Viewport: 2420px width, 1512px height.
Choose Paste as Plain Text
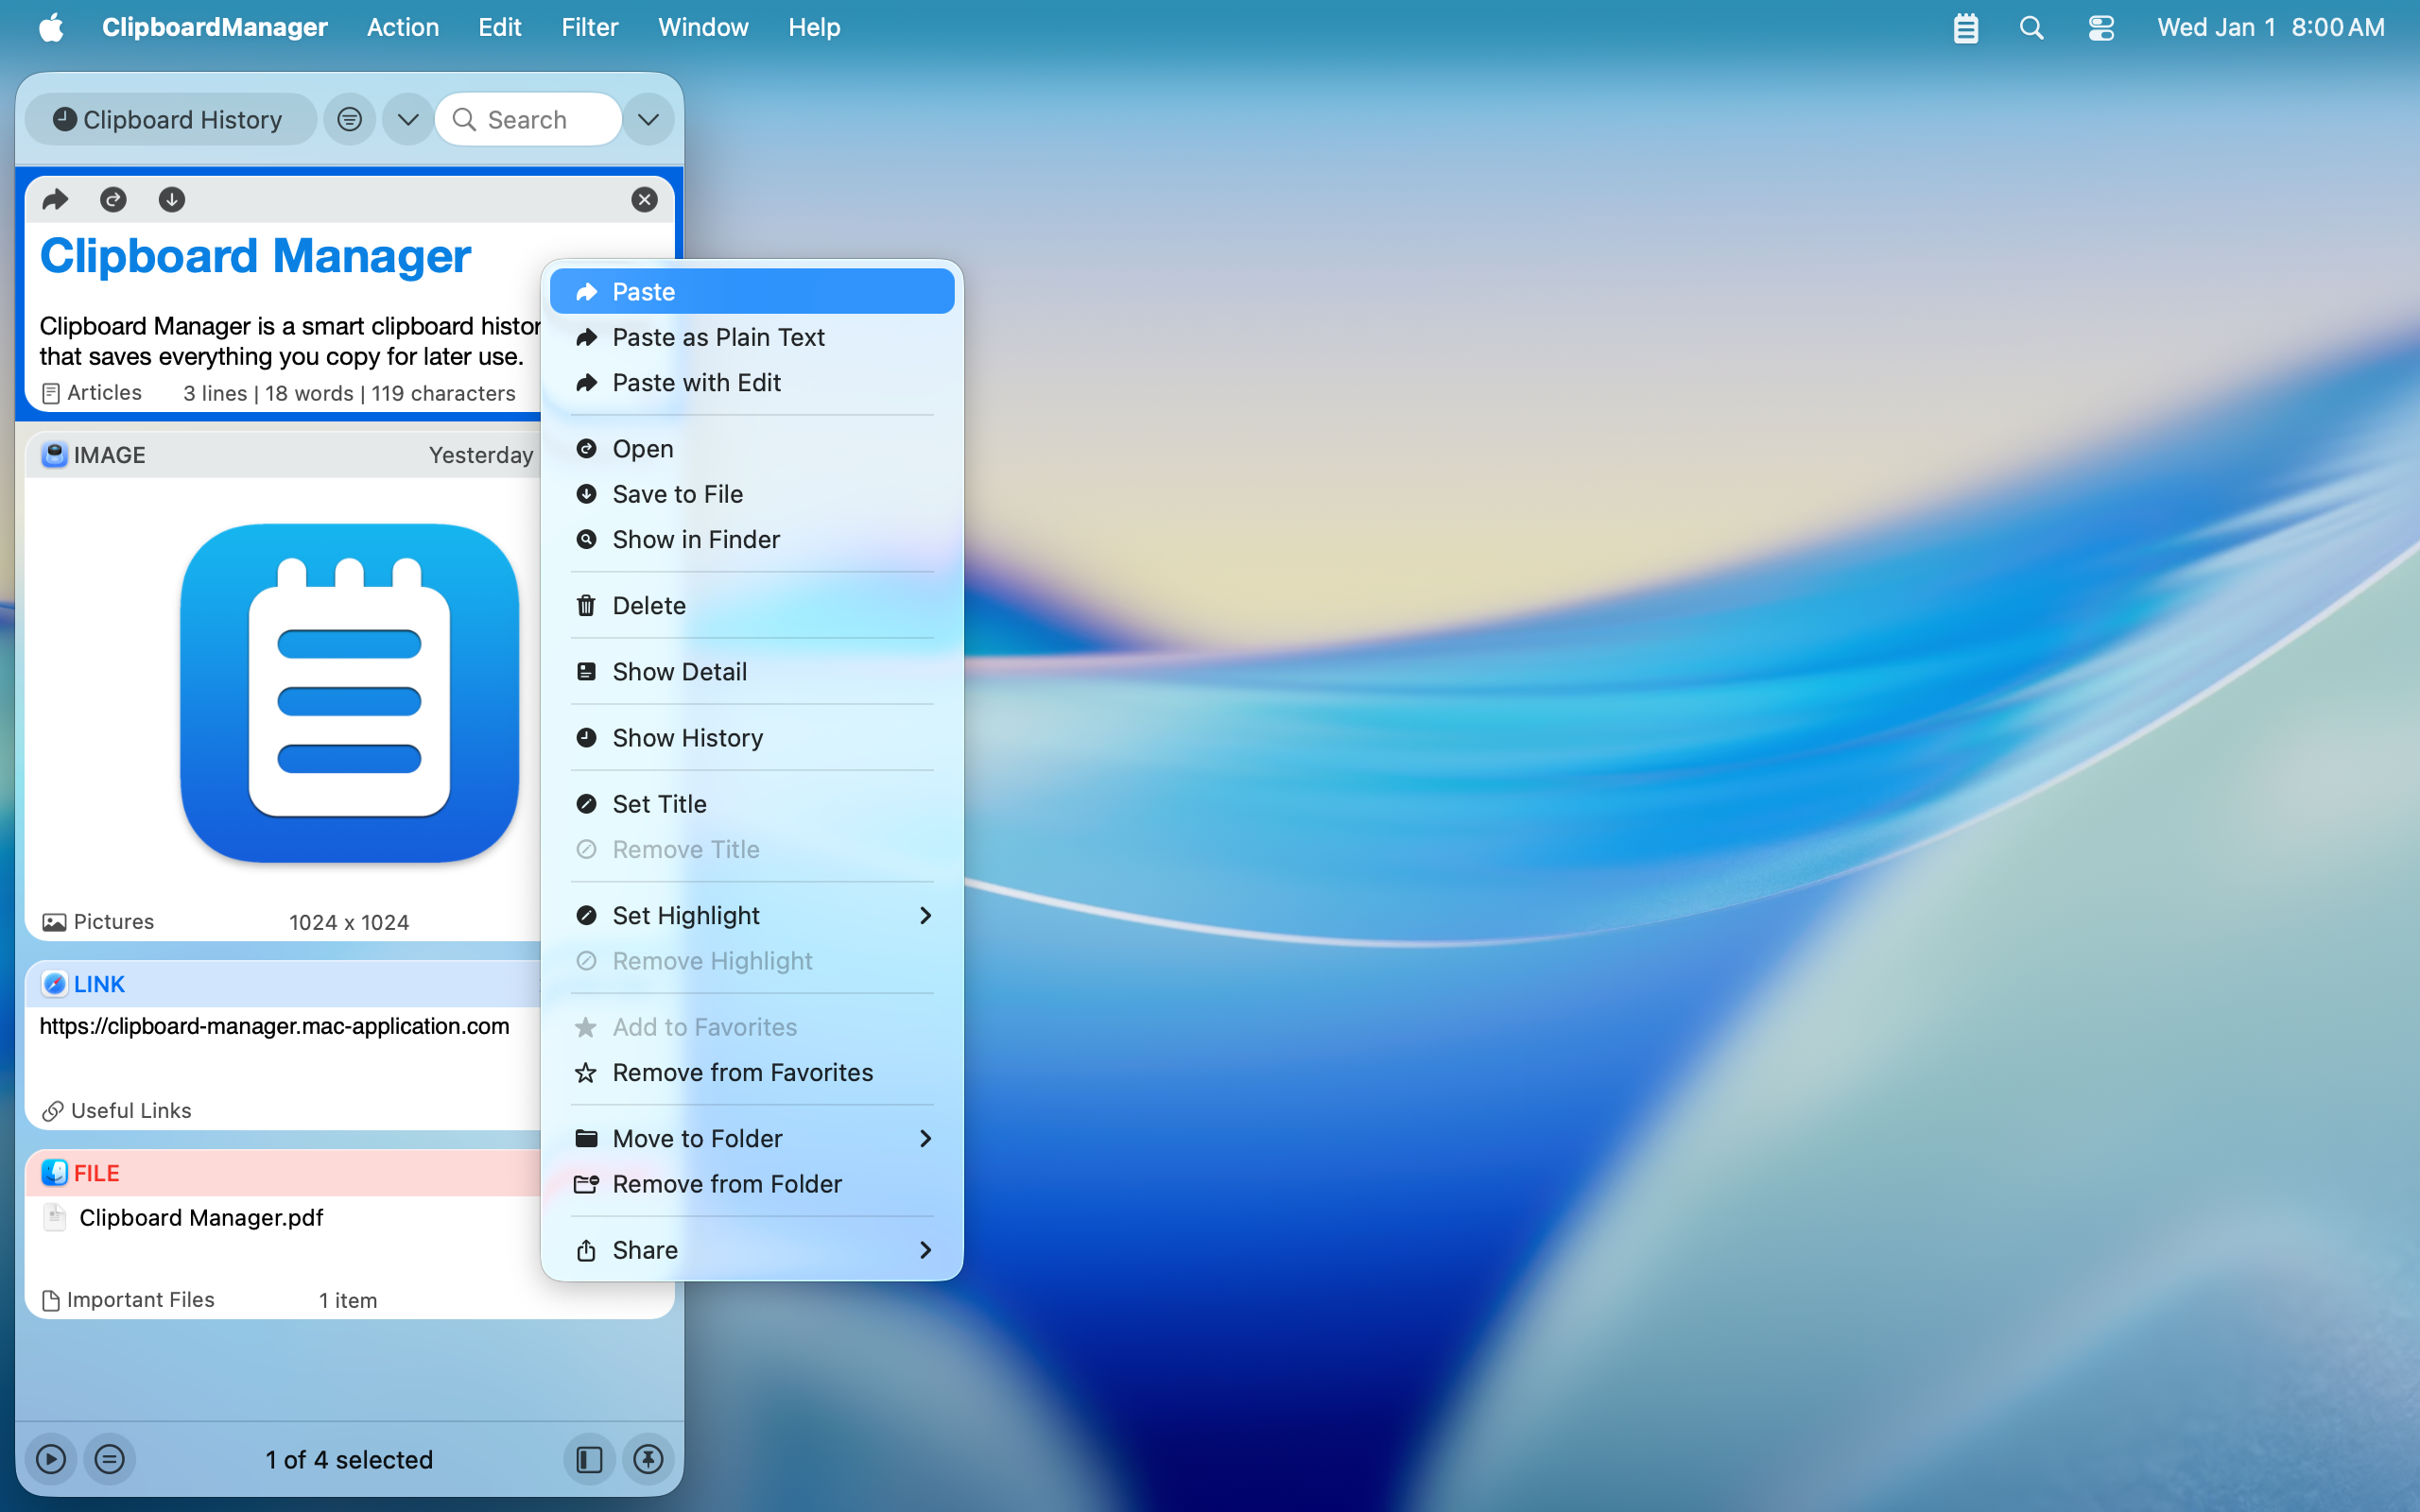click(x=718, y=337)
